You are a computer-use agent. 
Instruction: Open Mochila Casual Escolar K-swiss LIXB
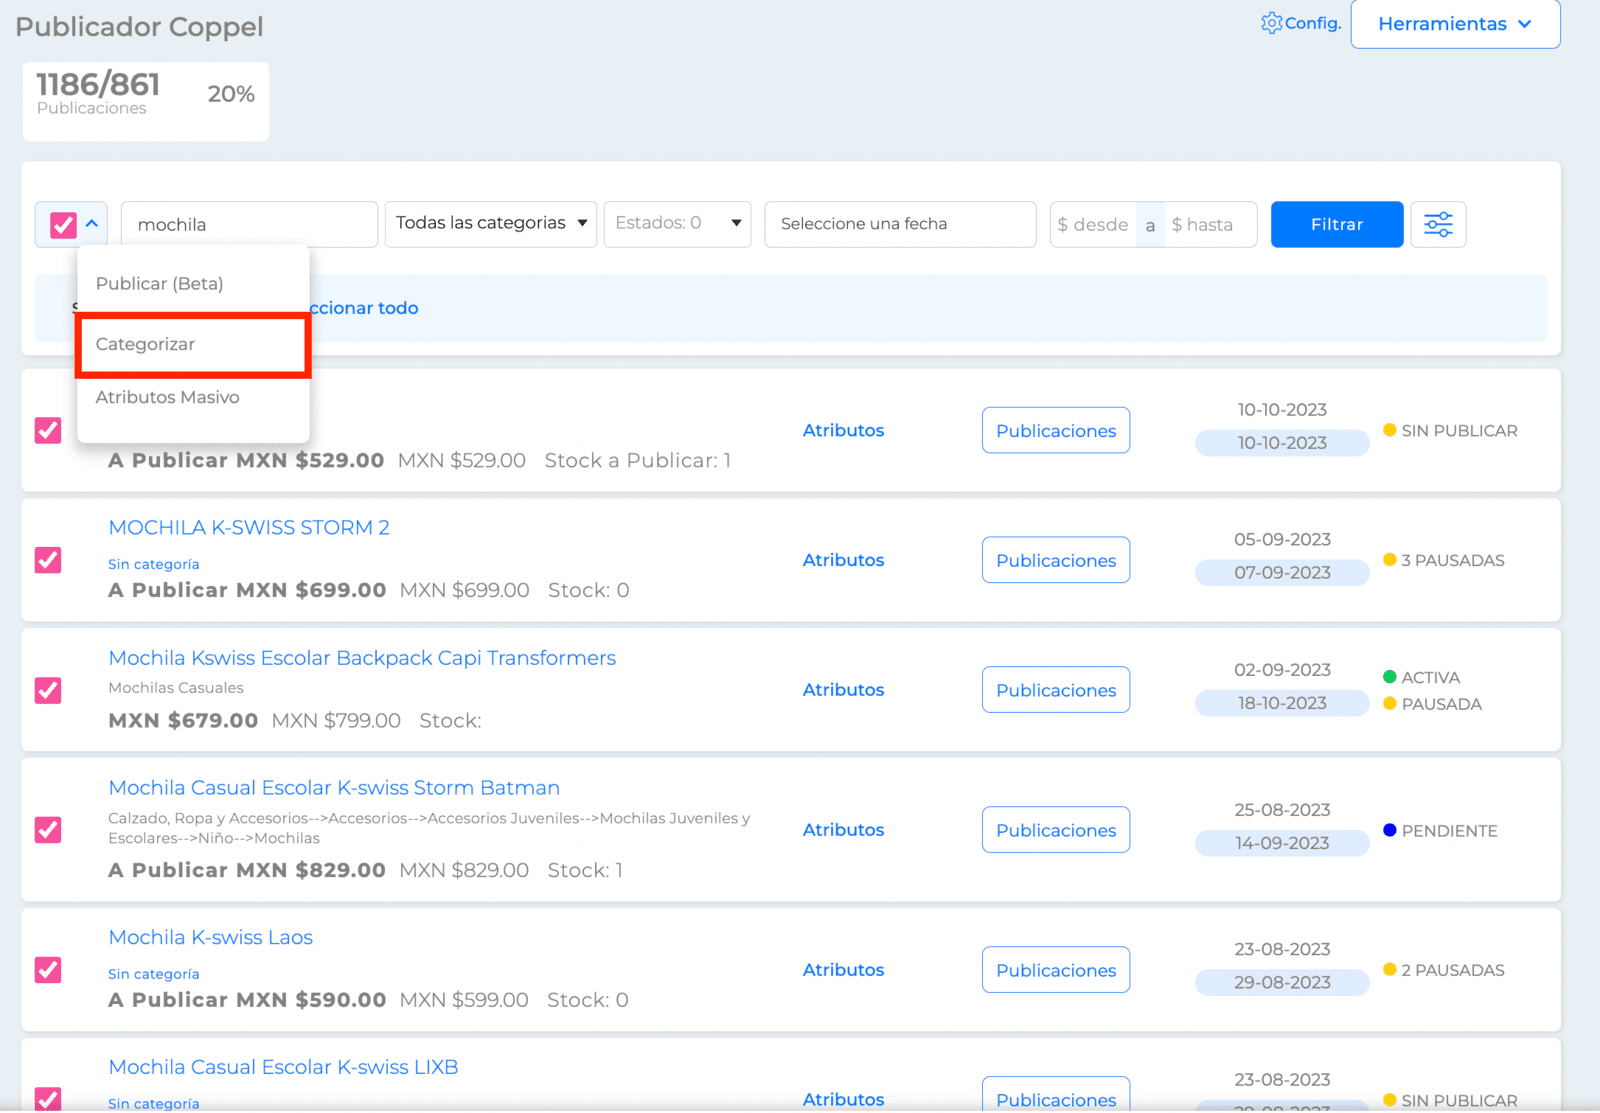[x=283, y=1067]
